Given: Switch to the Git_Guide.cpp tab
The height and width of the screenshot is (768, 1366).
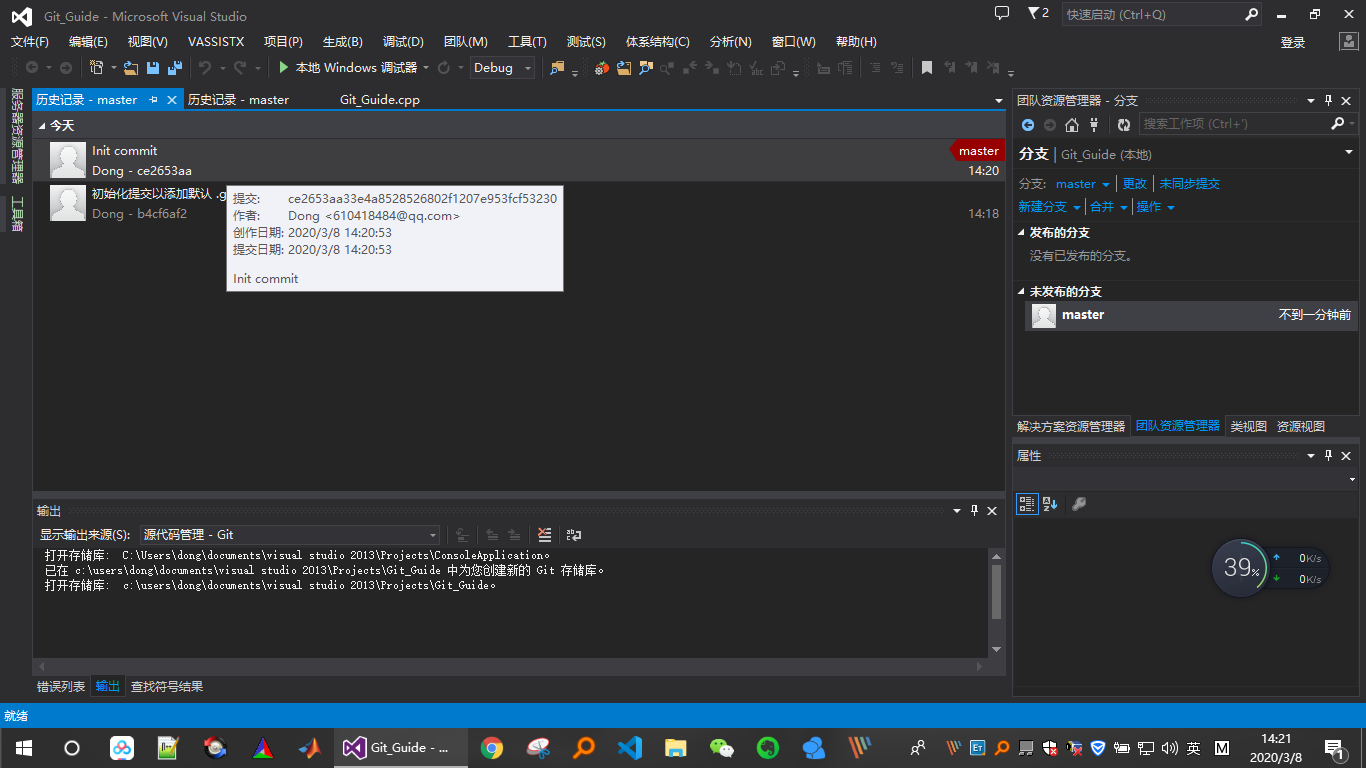Looking at the screenshot, I should 380,100.
